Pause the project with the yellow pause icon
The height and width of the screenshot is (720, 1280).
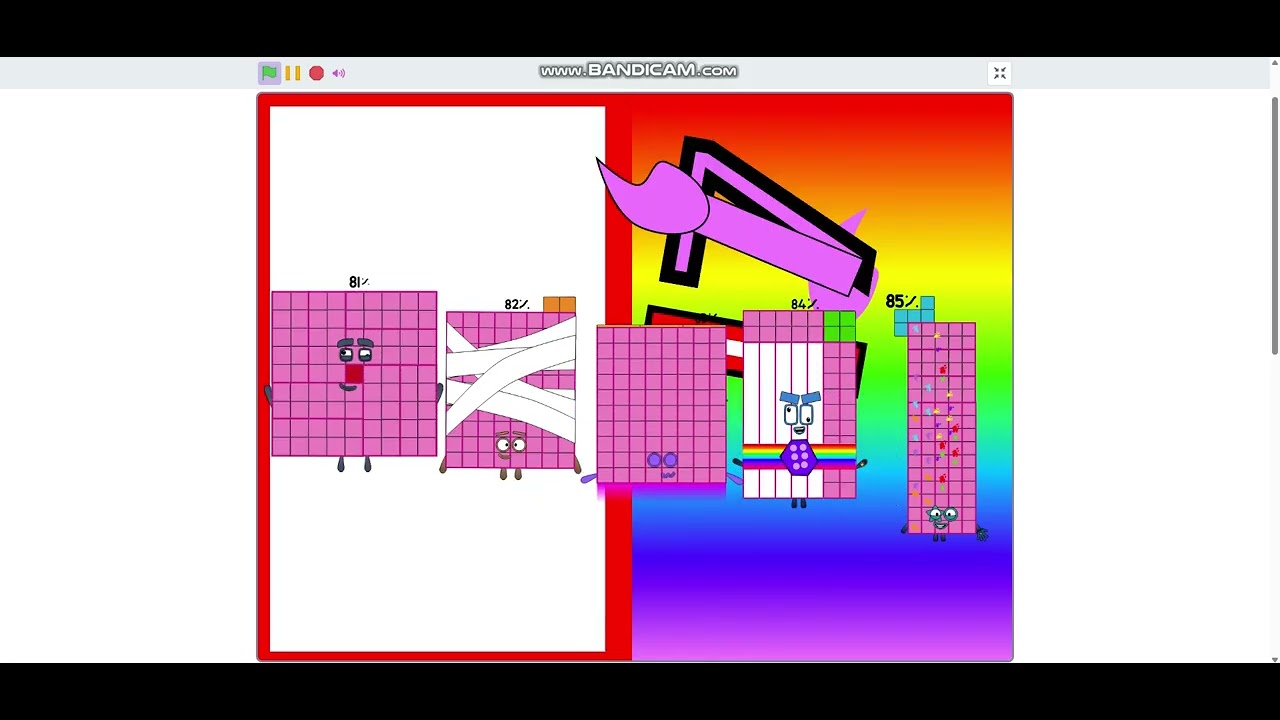[293, 73]
